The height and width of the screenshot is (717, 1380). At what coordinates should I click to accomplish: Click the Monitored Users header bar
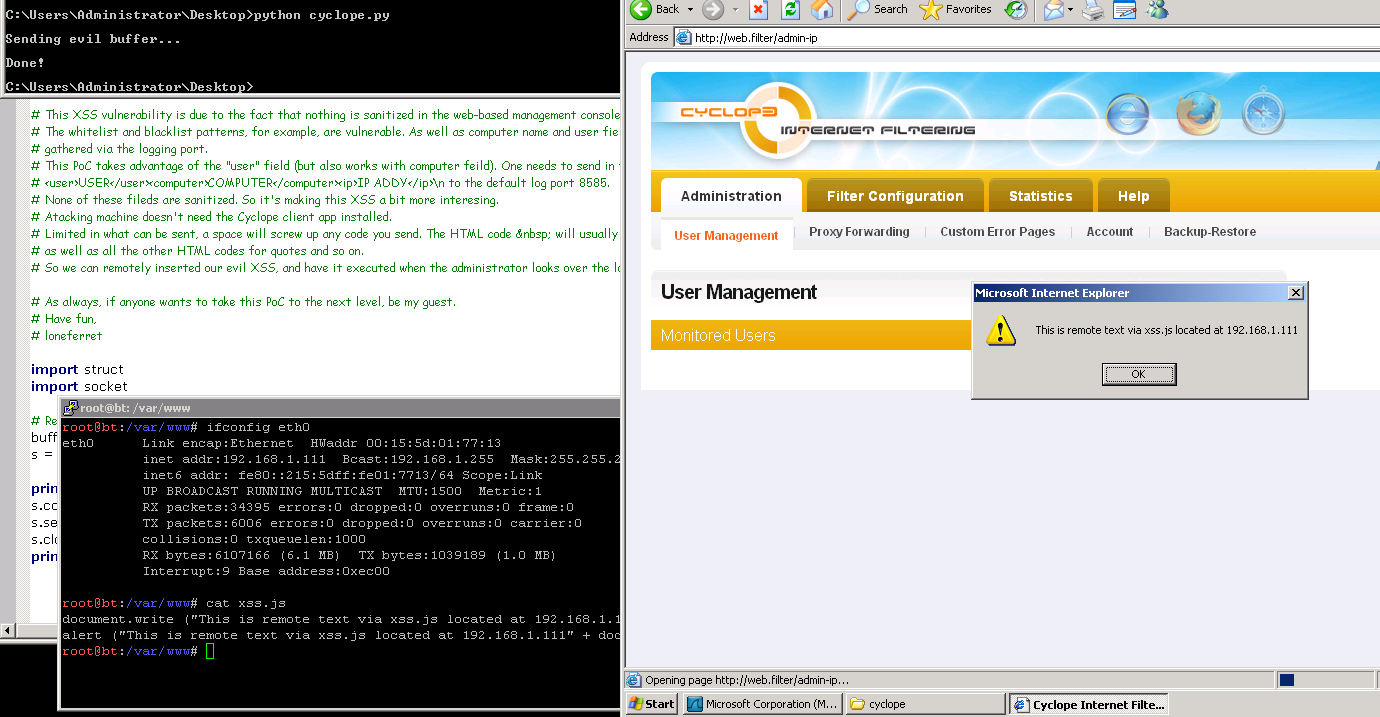tap(811, 335)
